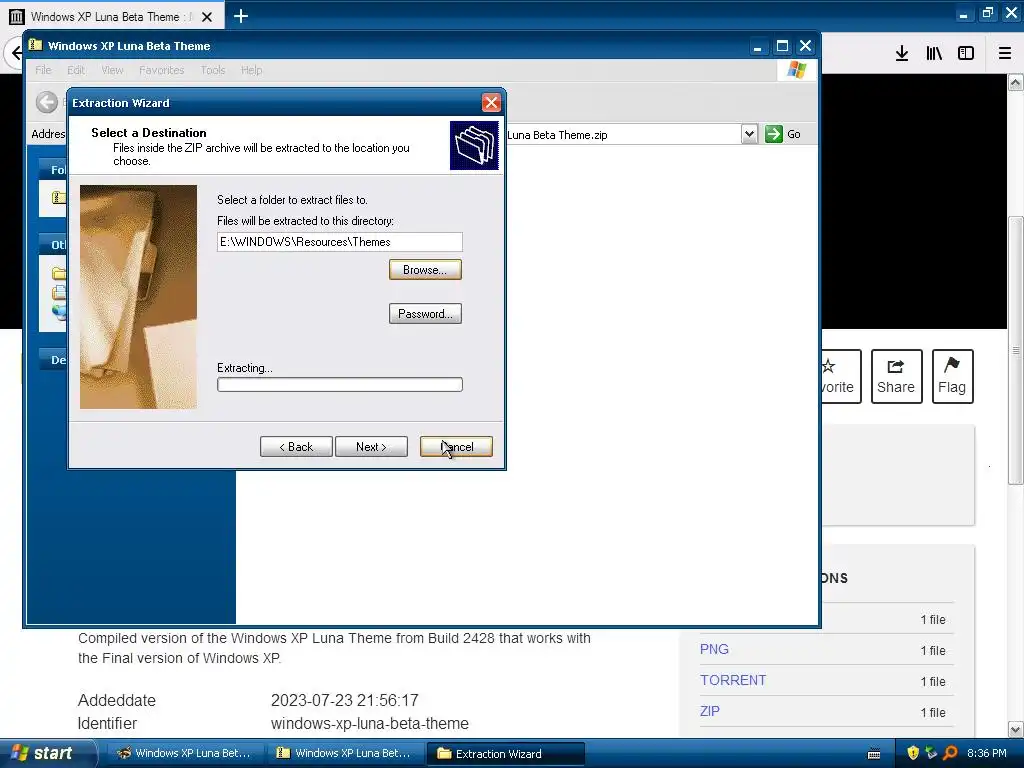Open a new browser tab with plus
The height and width of the screenshot is (768, 1024).
coord(241,16)
